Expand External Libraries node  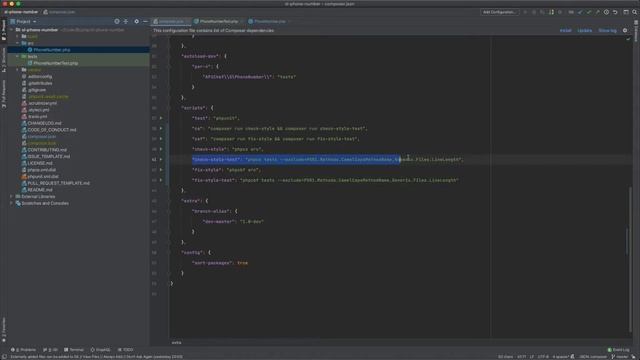11,196
